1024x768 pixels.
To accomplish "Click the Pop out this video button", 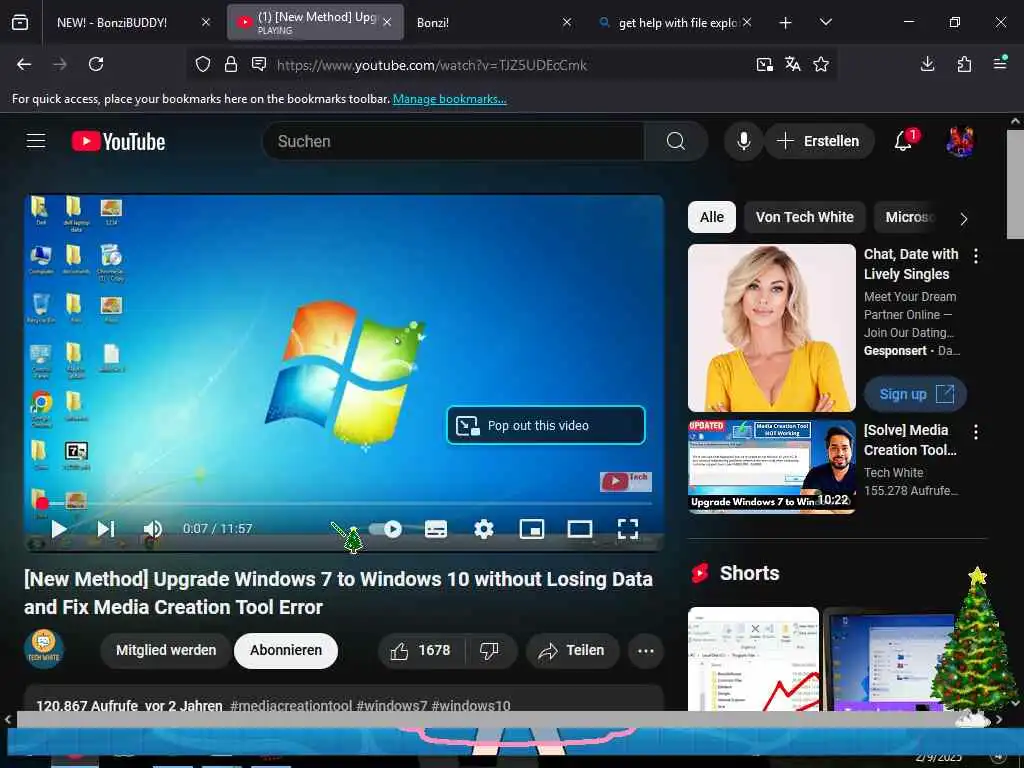I will click(546, 425).
